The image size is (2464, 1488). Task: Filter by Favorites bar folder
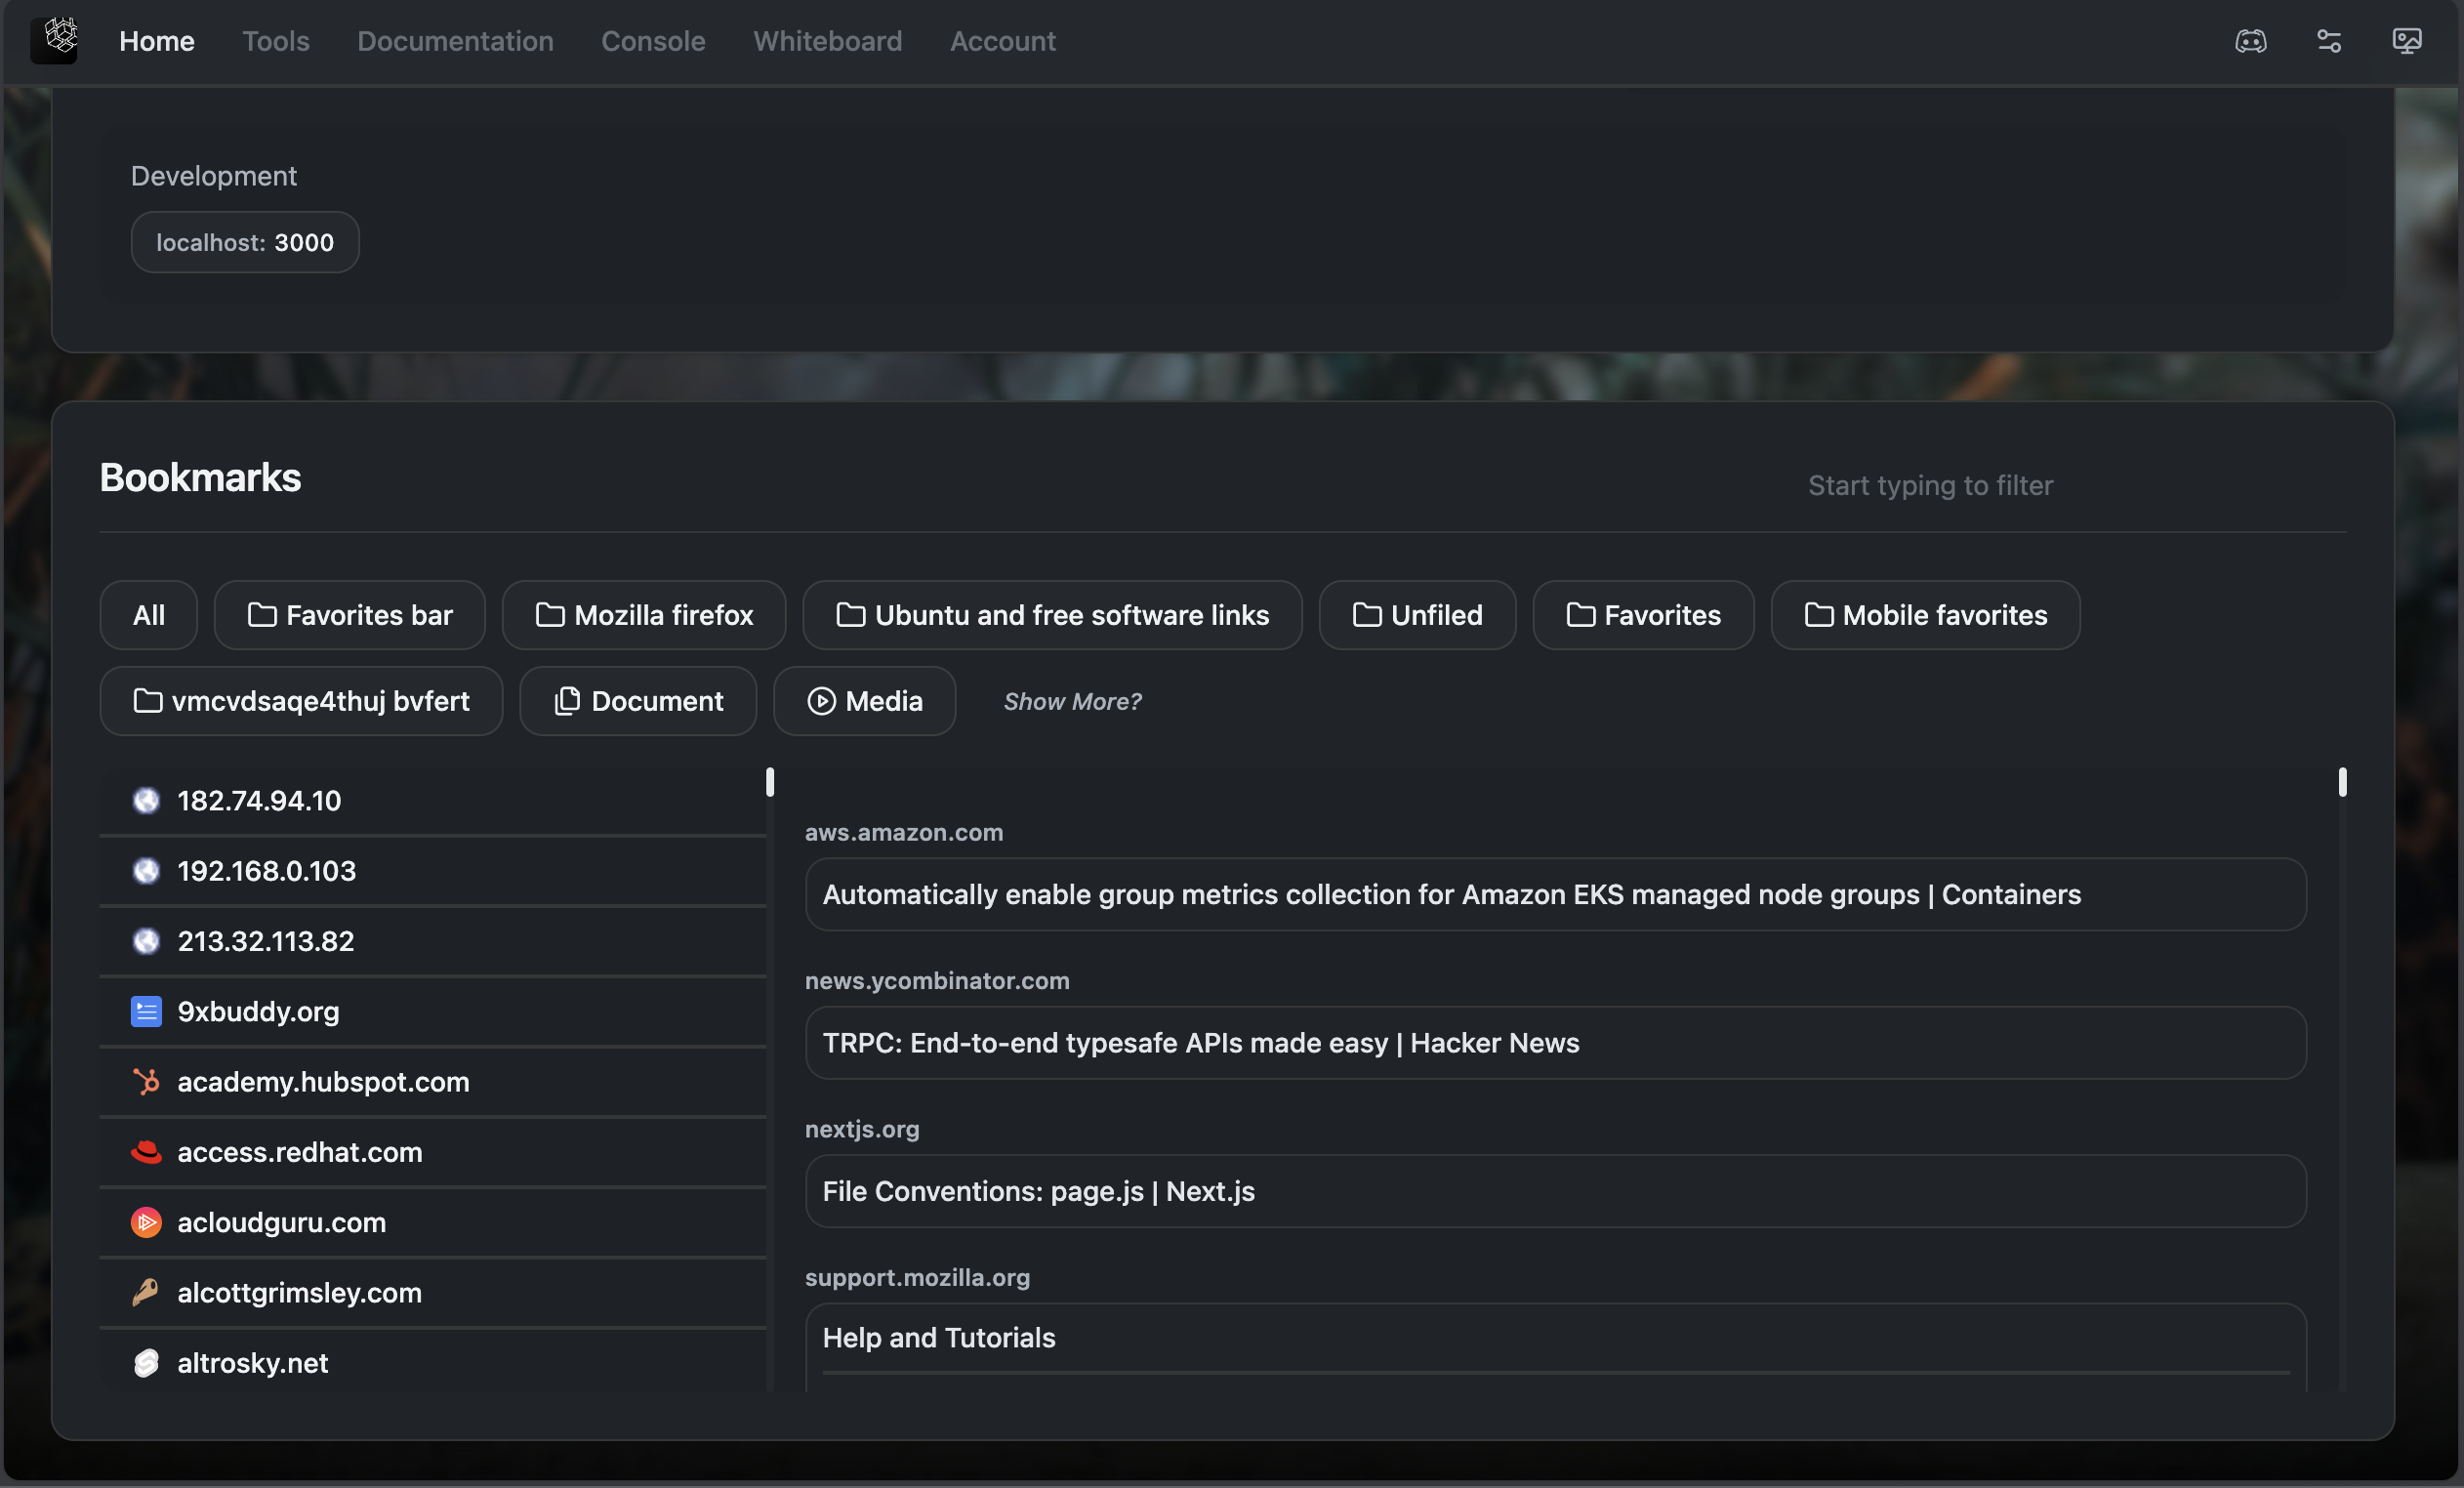350,615
